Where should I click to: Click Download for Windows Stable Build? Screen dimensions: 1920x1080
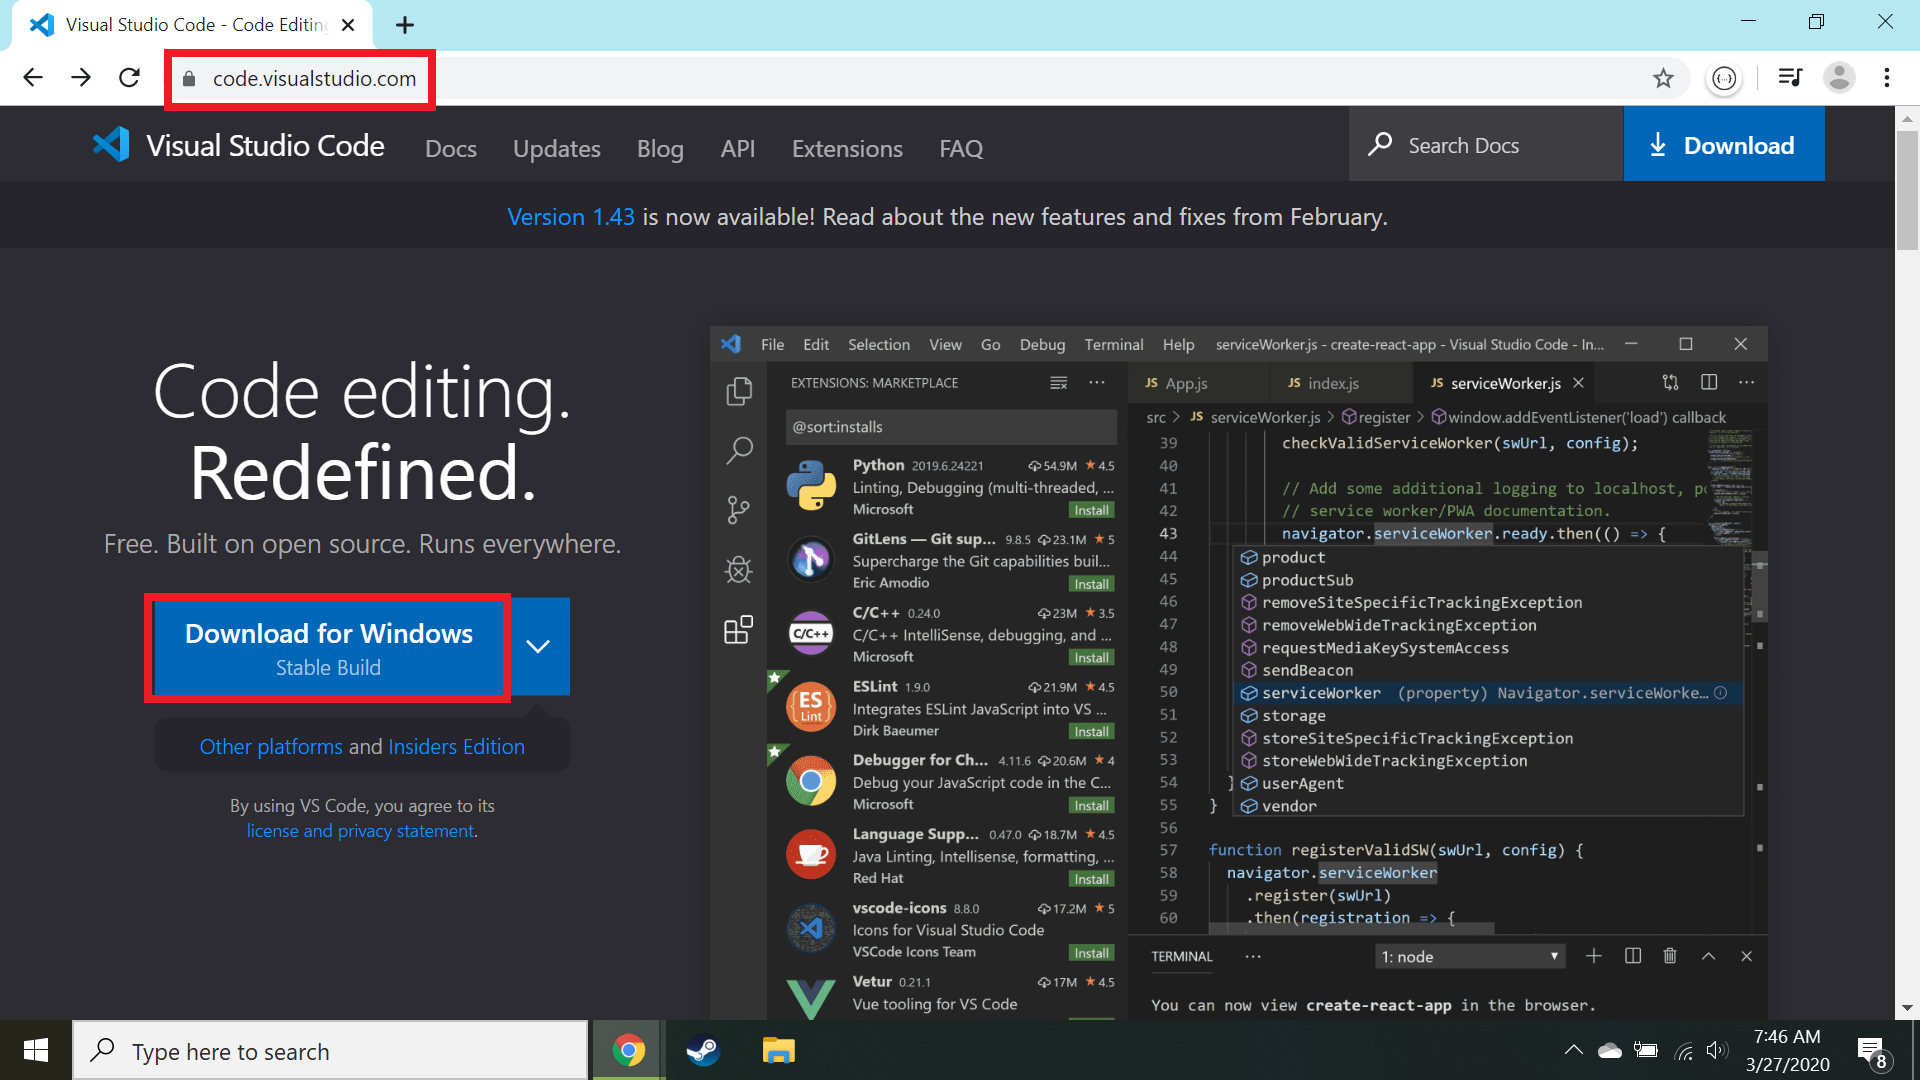pyautogui.click(x=328, y=648)
